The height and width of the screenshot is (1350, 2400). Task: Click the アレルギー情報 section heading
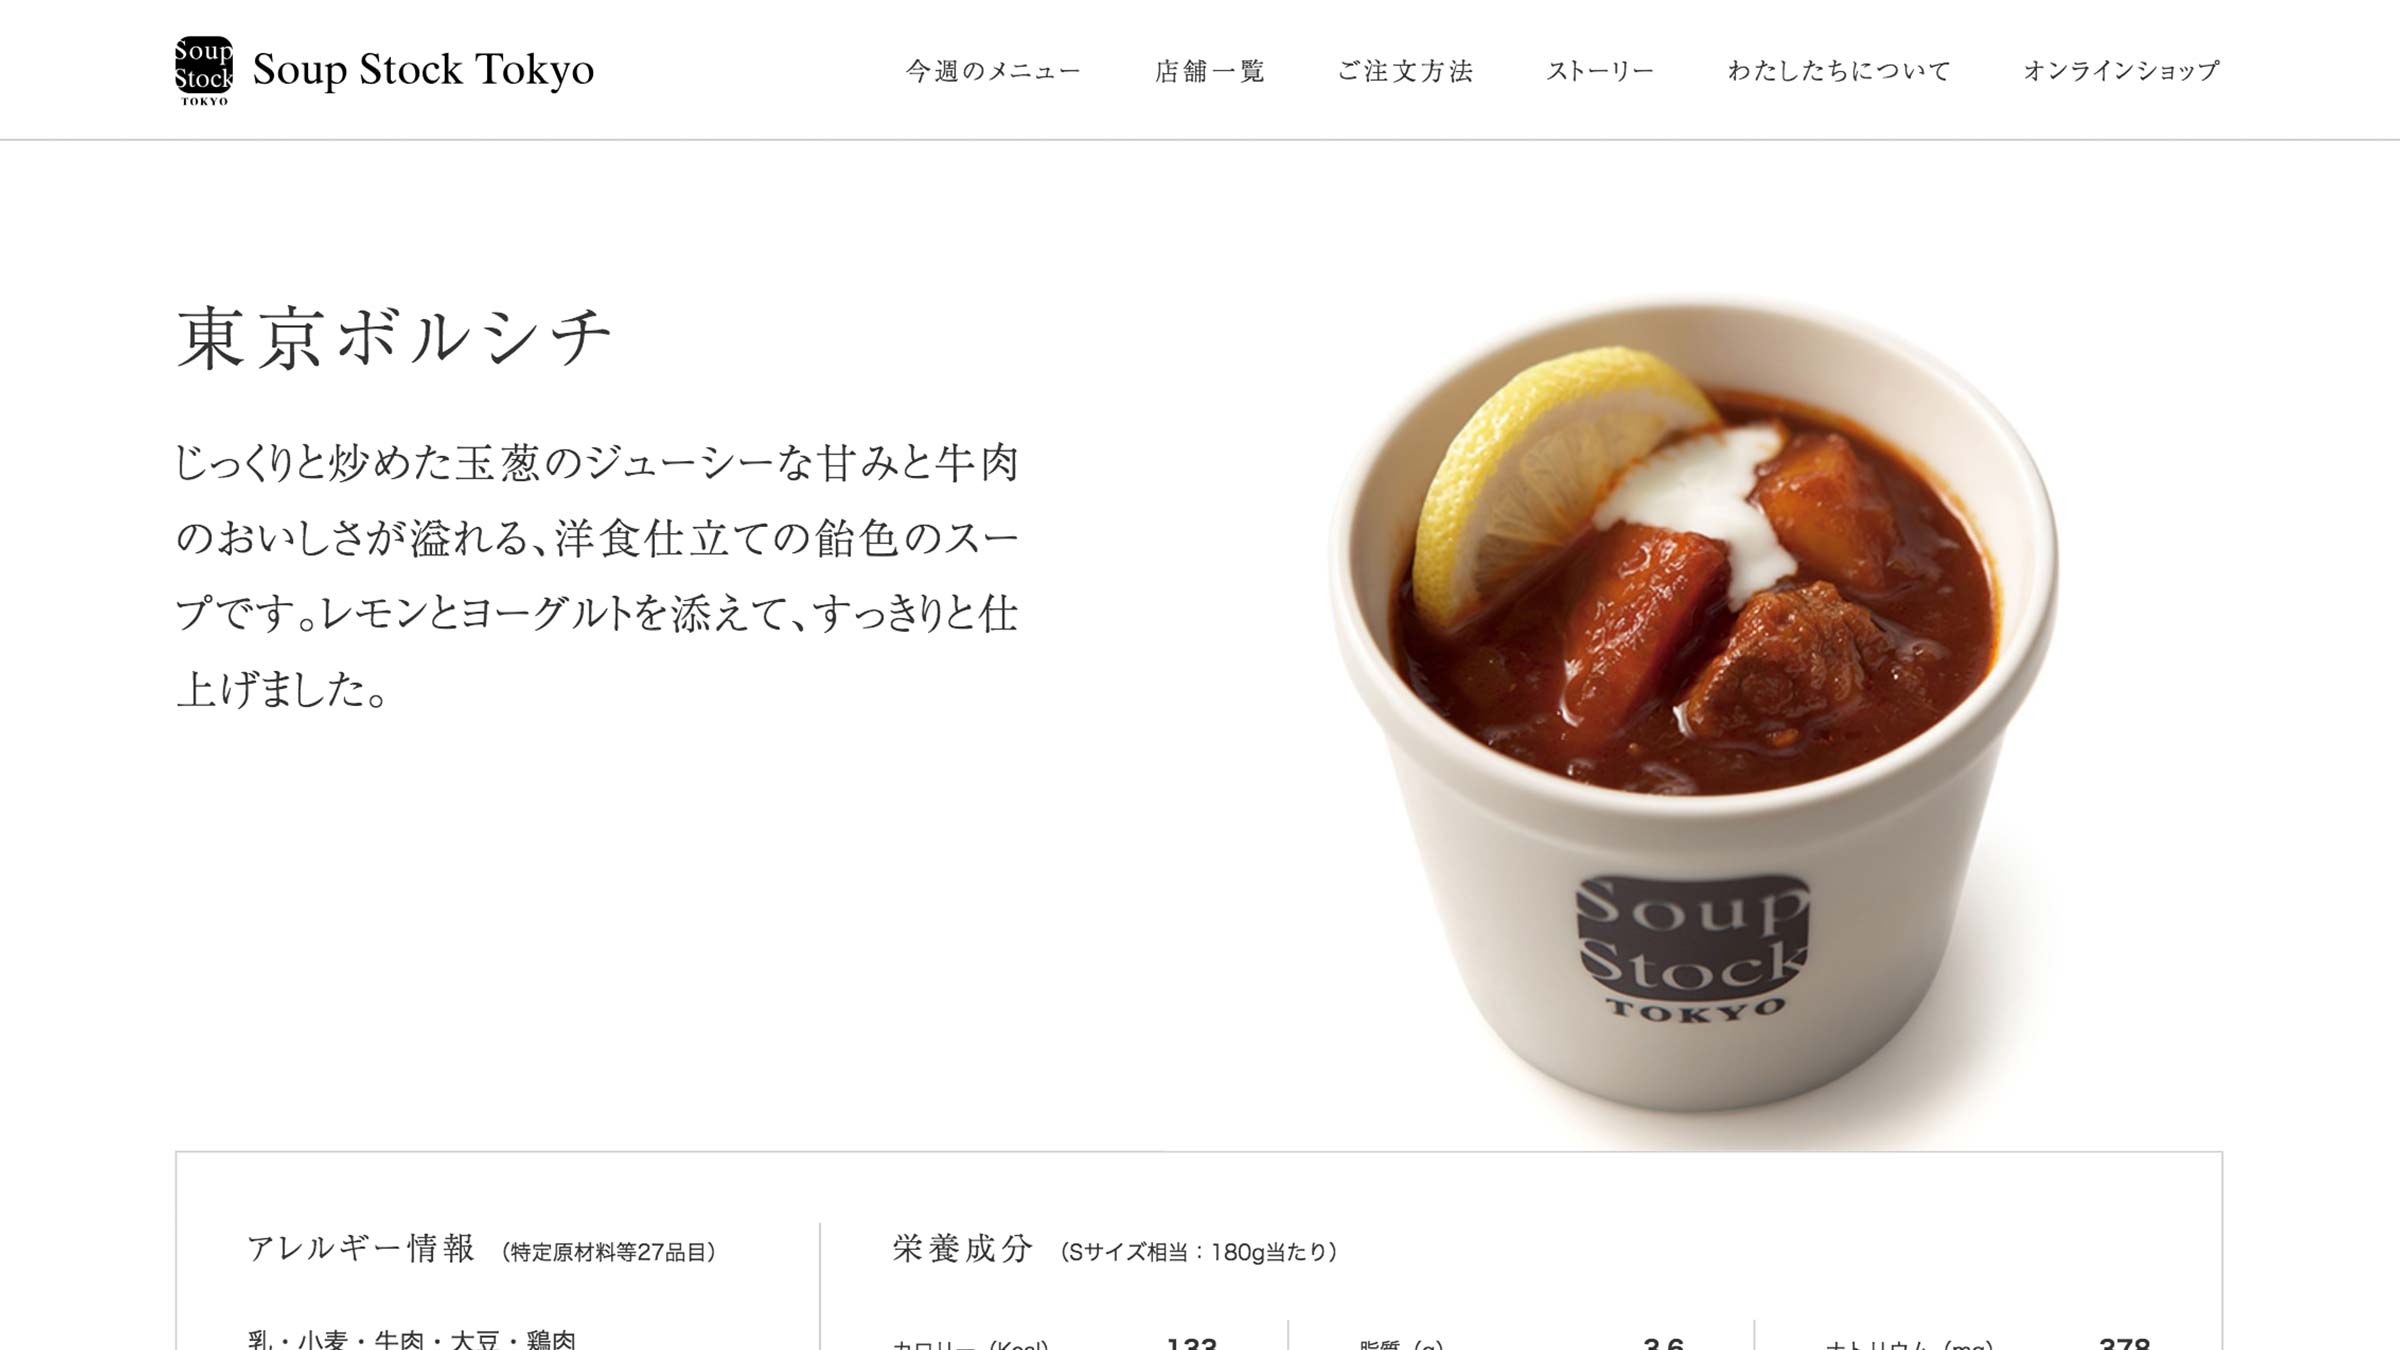pos(361,1248)
